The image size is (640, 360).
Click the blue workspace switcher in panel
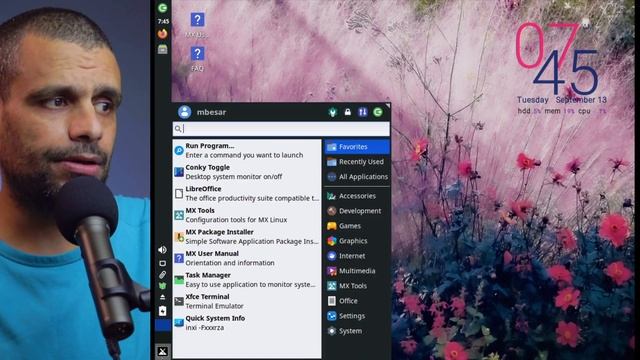tap(163, 325)
